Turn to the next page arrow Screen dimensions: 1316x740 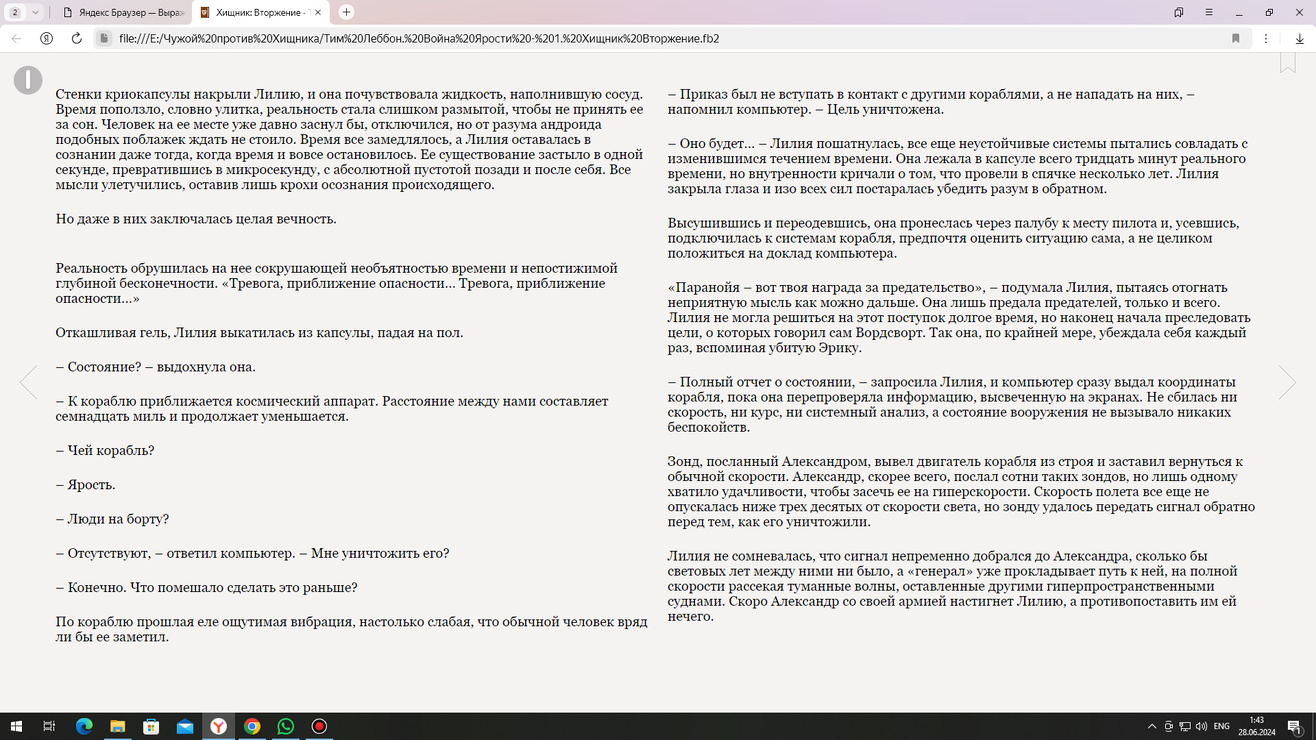pos(1287,382)
